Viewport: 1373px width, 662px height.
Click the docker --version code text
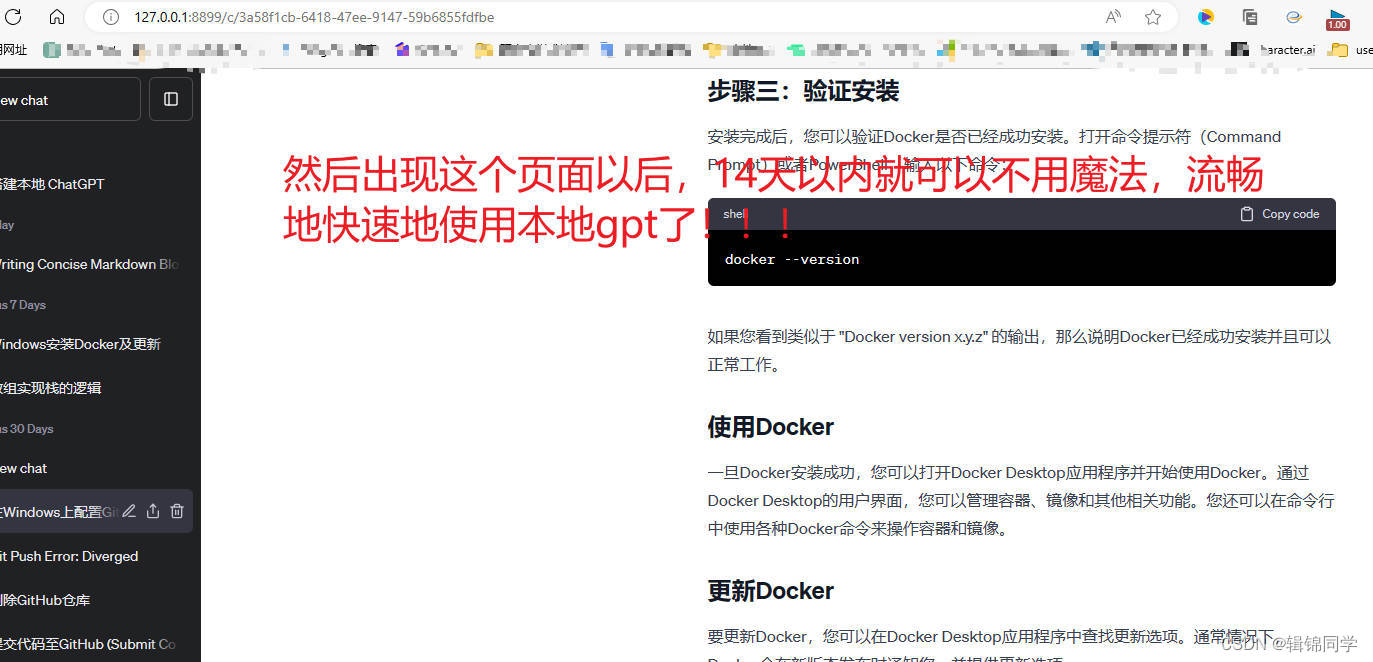792,259
